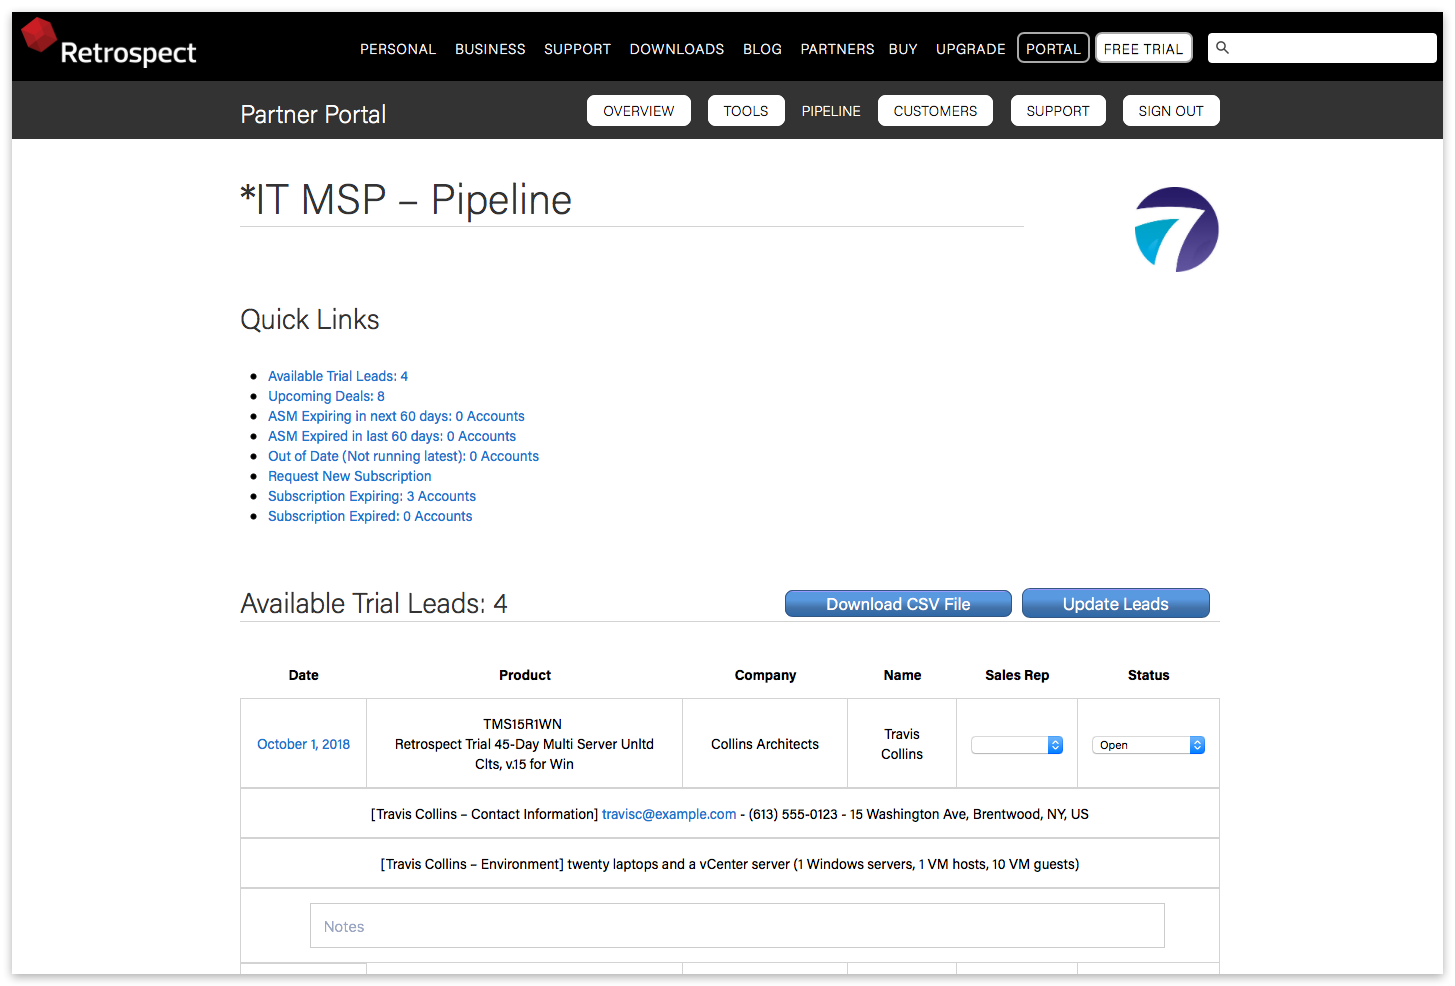Image resolution: width=1455 pixels, height=986 pixels.
Task: Click the Company column header
Action: (765, 675)
